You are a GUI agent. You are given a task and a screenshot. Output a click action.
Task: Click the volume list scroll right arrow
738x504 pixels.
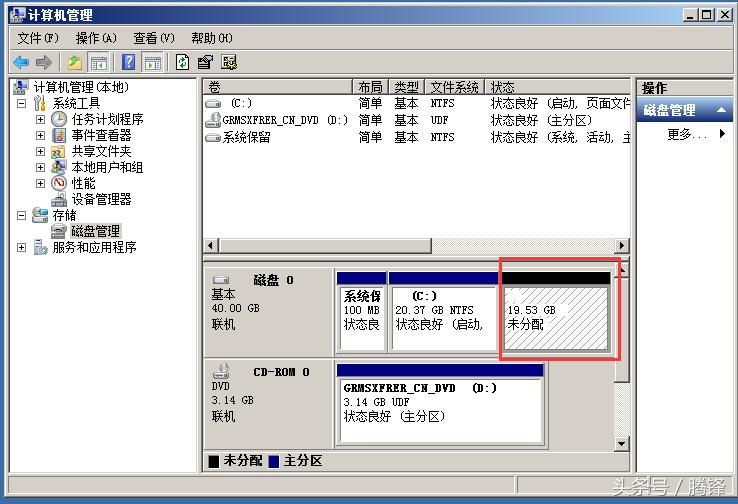pos(622,246)
